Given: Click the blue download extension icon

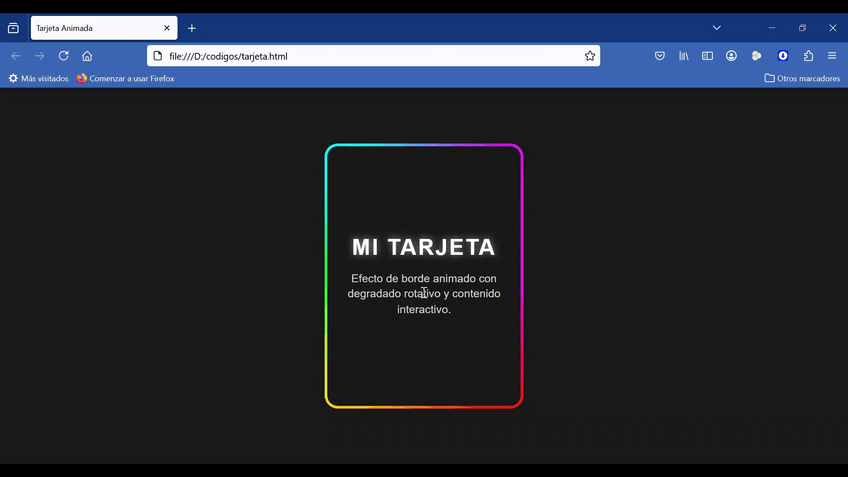Looking at the screenshot, I should click(x=783, y=56).
